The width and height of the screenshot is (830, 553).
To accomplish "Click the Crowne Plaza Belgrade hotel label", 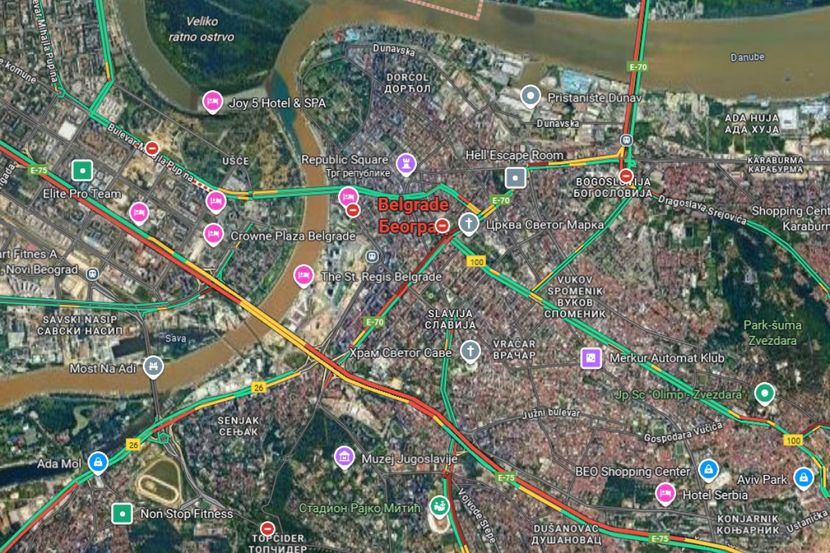I will point(293,236).
